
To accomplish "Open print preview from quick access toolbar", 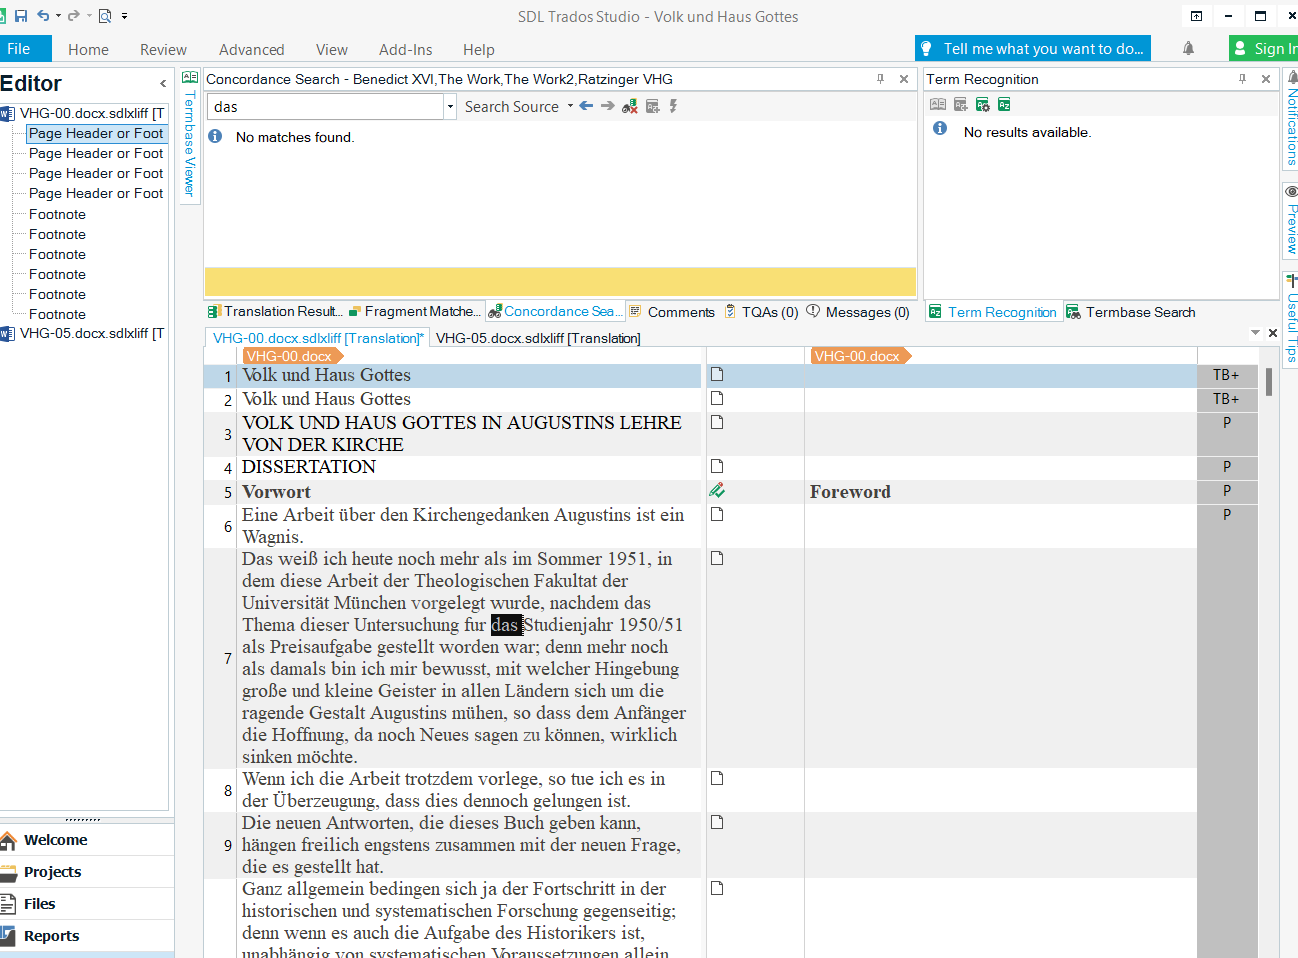I will pyautogui.click(x=104, y=16).
